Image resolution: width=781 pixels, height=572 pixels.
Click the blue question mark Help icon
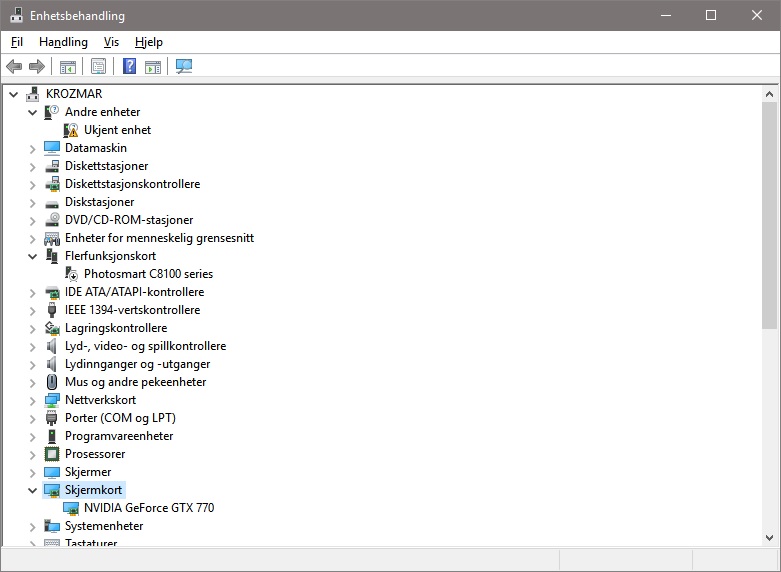(130, 66)
